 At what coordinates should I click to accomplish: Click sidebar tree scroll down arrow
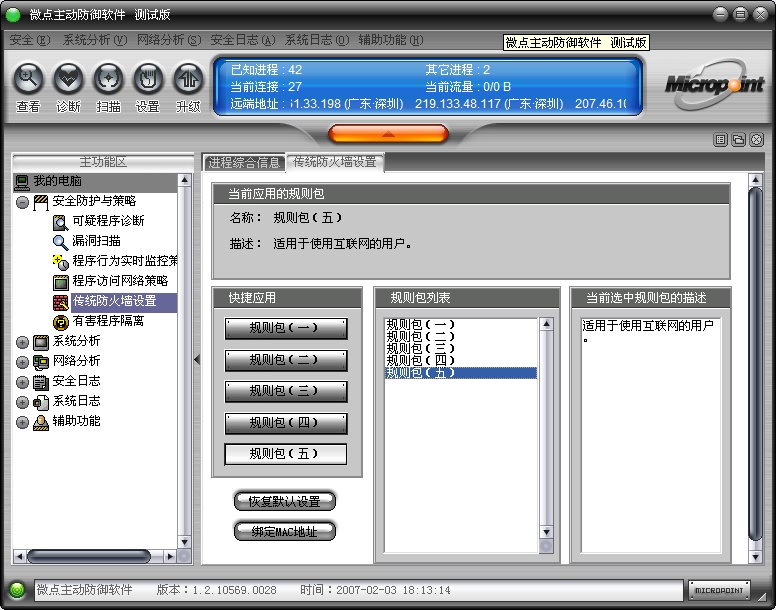[184, 542]
